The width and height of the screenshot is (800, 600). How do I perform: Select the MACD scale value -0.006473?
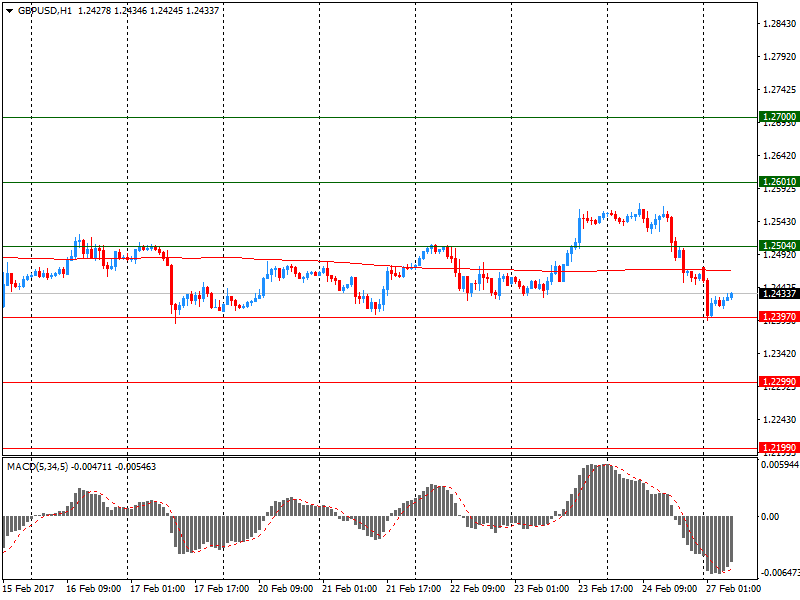pos(780,573)
